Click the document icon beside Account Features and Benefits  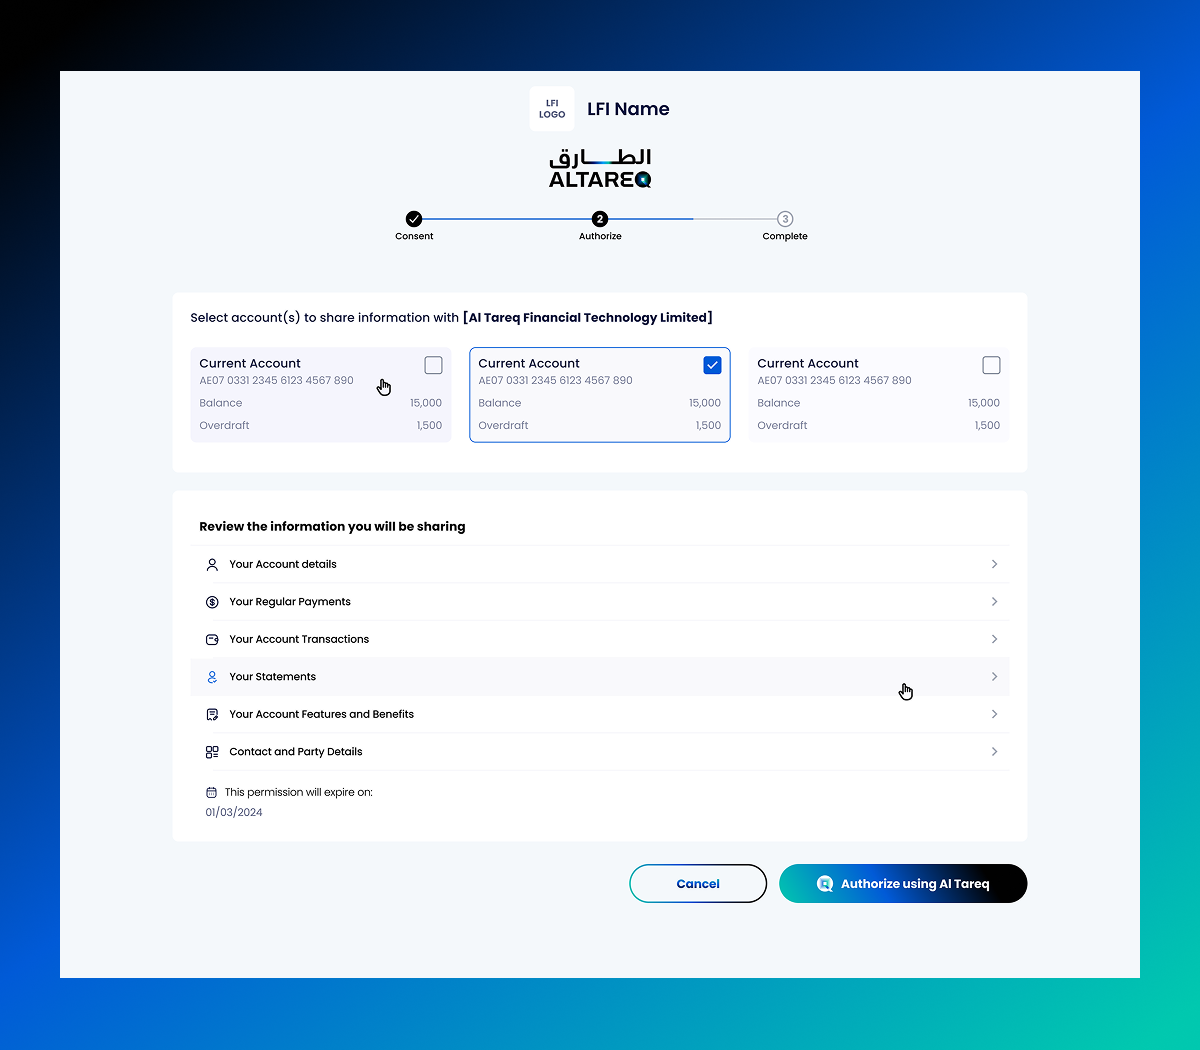pos(212,715)
